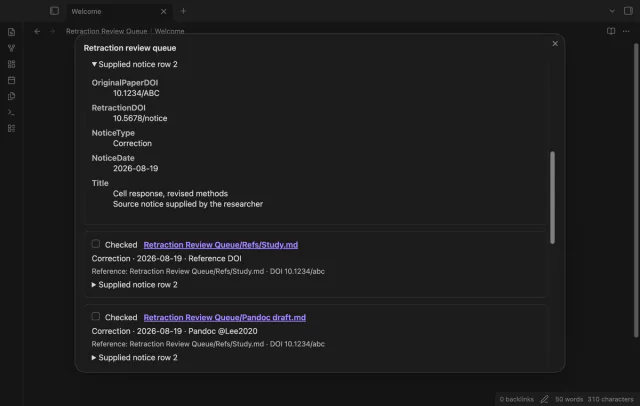Add a new tab with plus button
The height and width of the screenshot is (406, 640).
[183, 11]
